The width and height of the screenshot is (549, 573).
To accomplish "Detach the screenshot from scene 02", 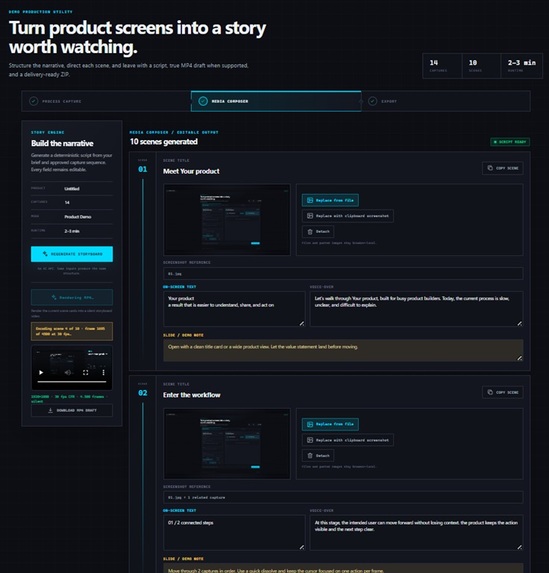I will (318, 456).
